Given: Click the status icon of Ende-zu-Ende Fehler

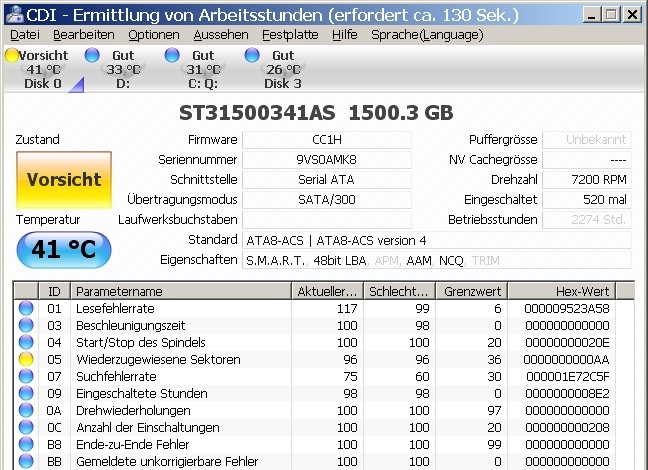Looking at the screenshot, I should click(x=26, y=444).
